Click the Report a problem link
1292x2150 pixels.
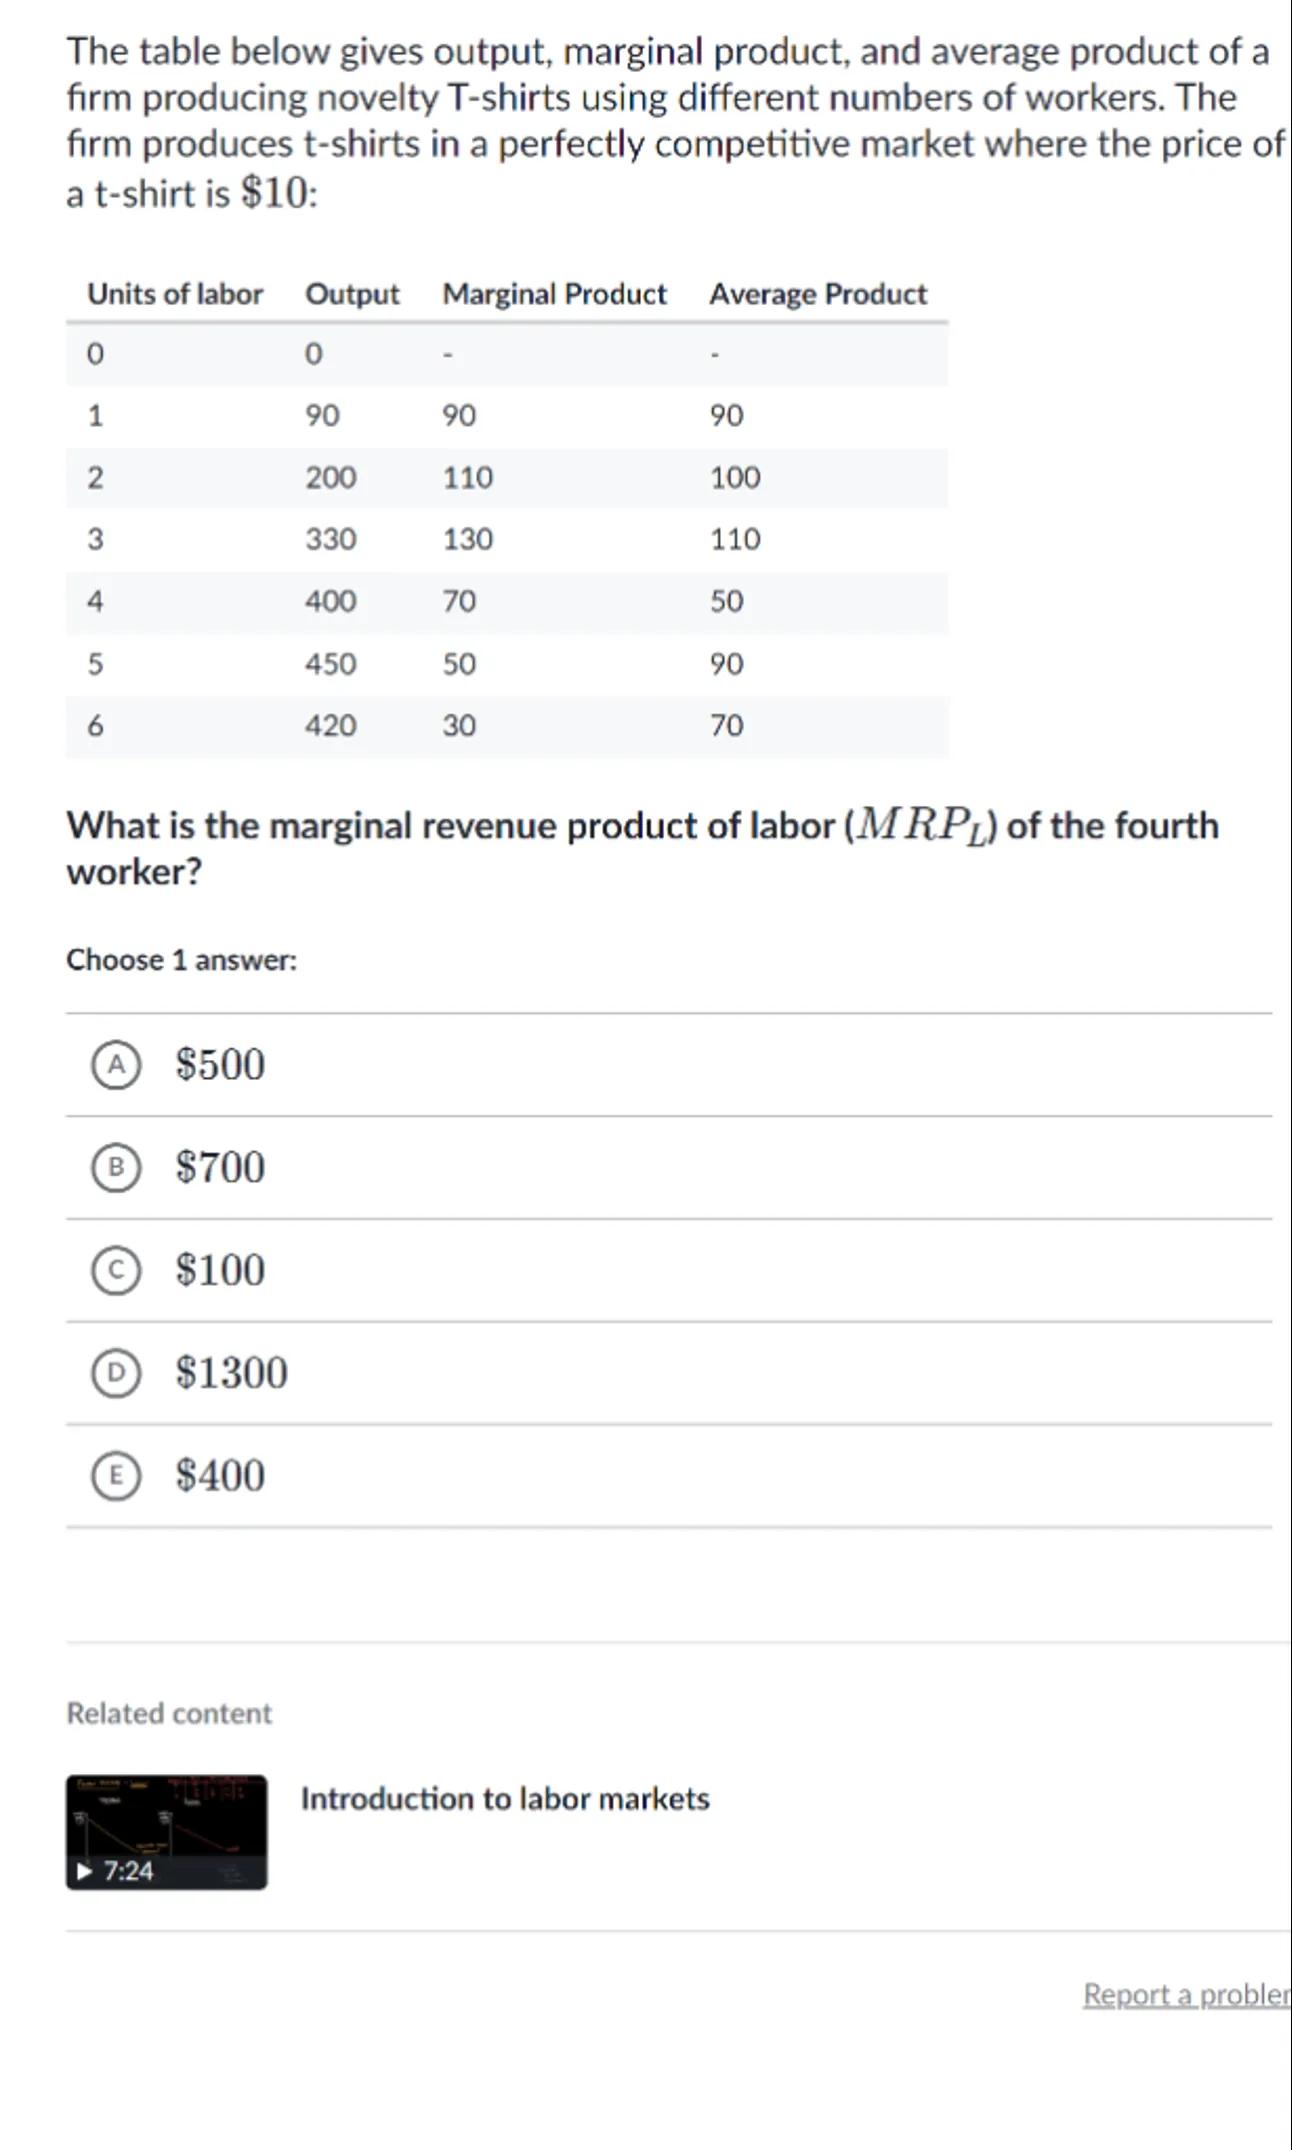(1186, 1994)
